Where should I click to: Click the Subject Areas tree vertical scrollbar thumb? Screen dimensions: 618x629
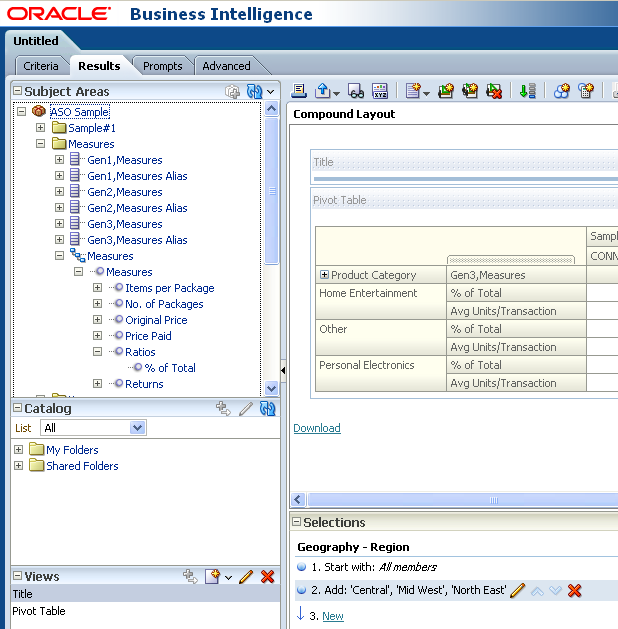[x=272, y=191]
